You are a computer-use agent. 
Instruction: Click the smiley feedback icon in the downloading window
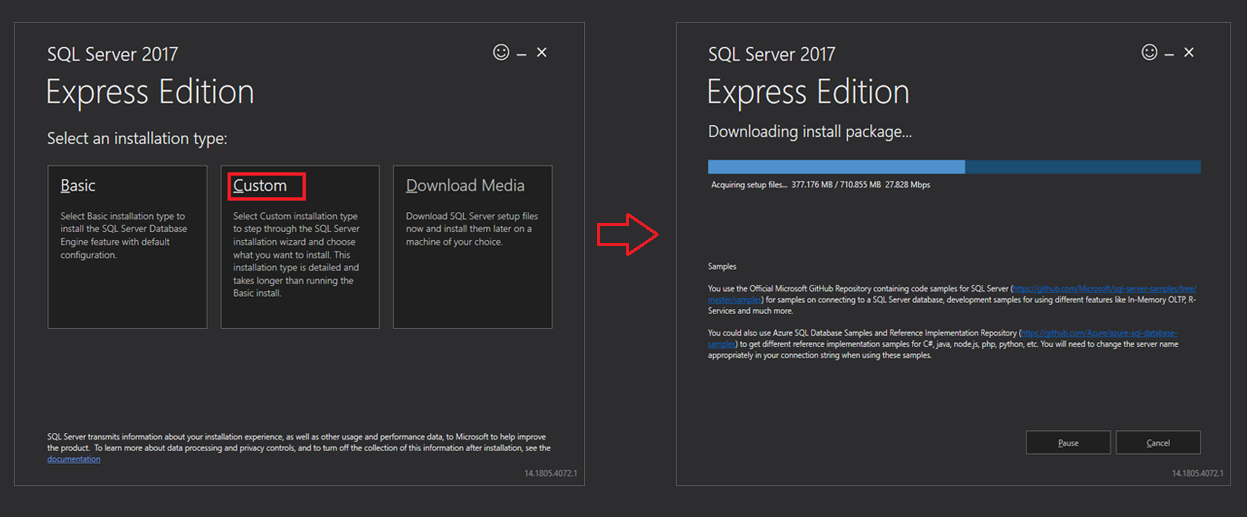coord(1149,52)
